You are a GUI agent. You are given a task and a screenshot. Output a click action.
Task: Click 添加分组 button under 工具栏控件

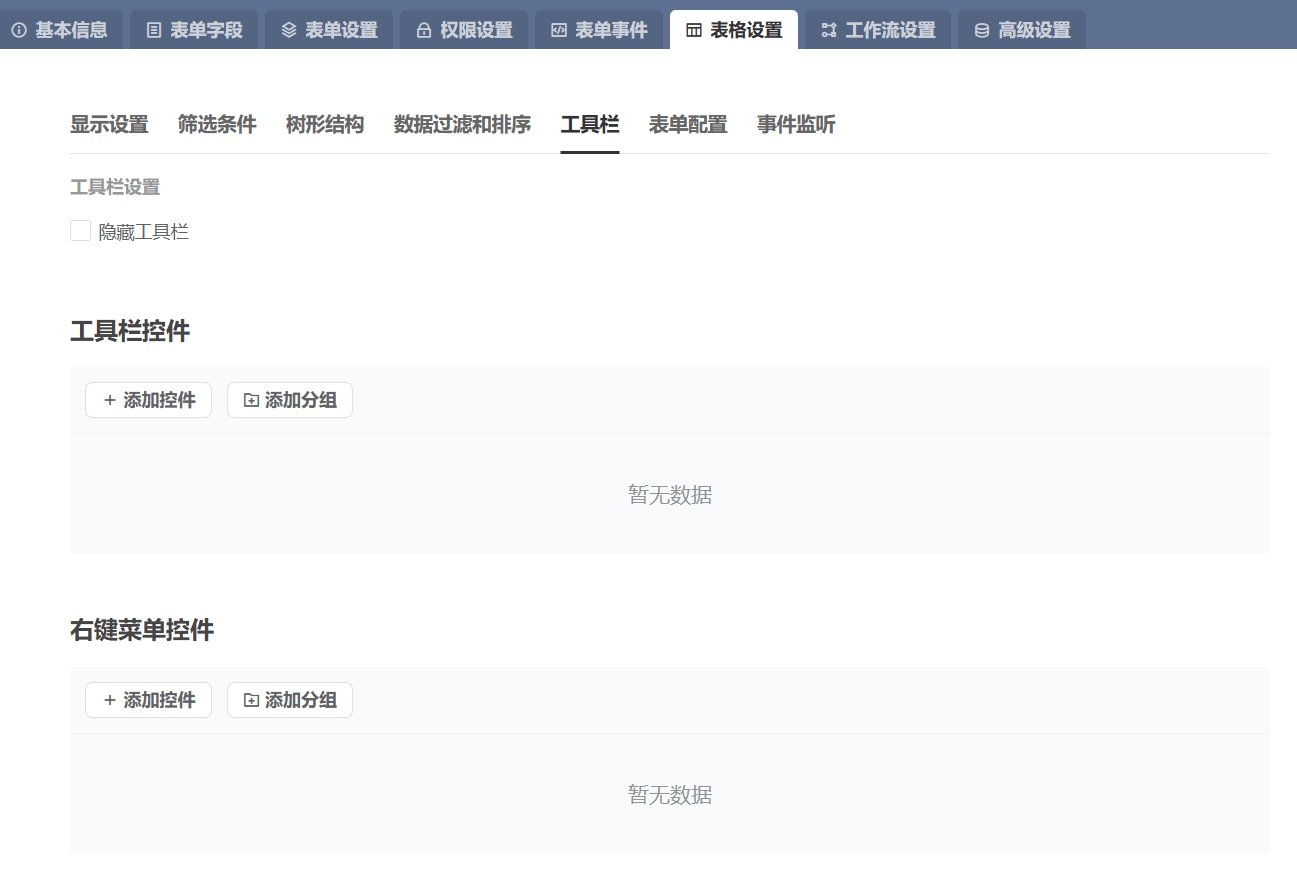click(290, 400)
